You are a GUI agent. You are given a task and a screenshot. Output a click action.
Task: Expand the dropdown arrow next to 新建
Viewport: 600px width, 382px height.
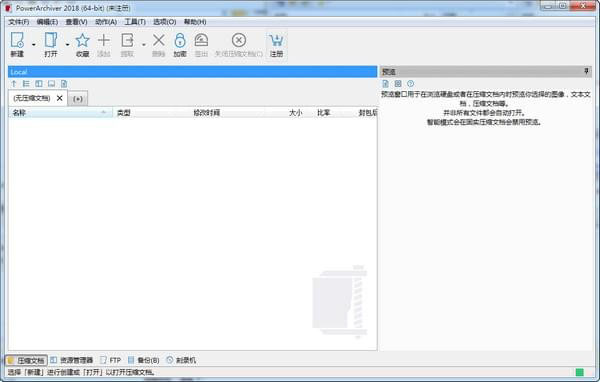click(34, 45)
